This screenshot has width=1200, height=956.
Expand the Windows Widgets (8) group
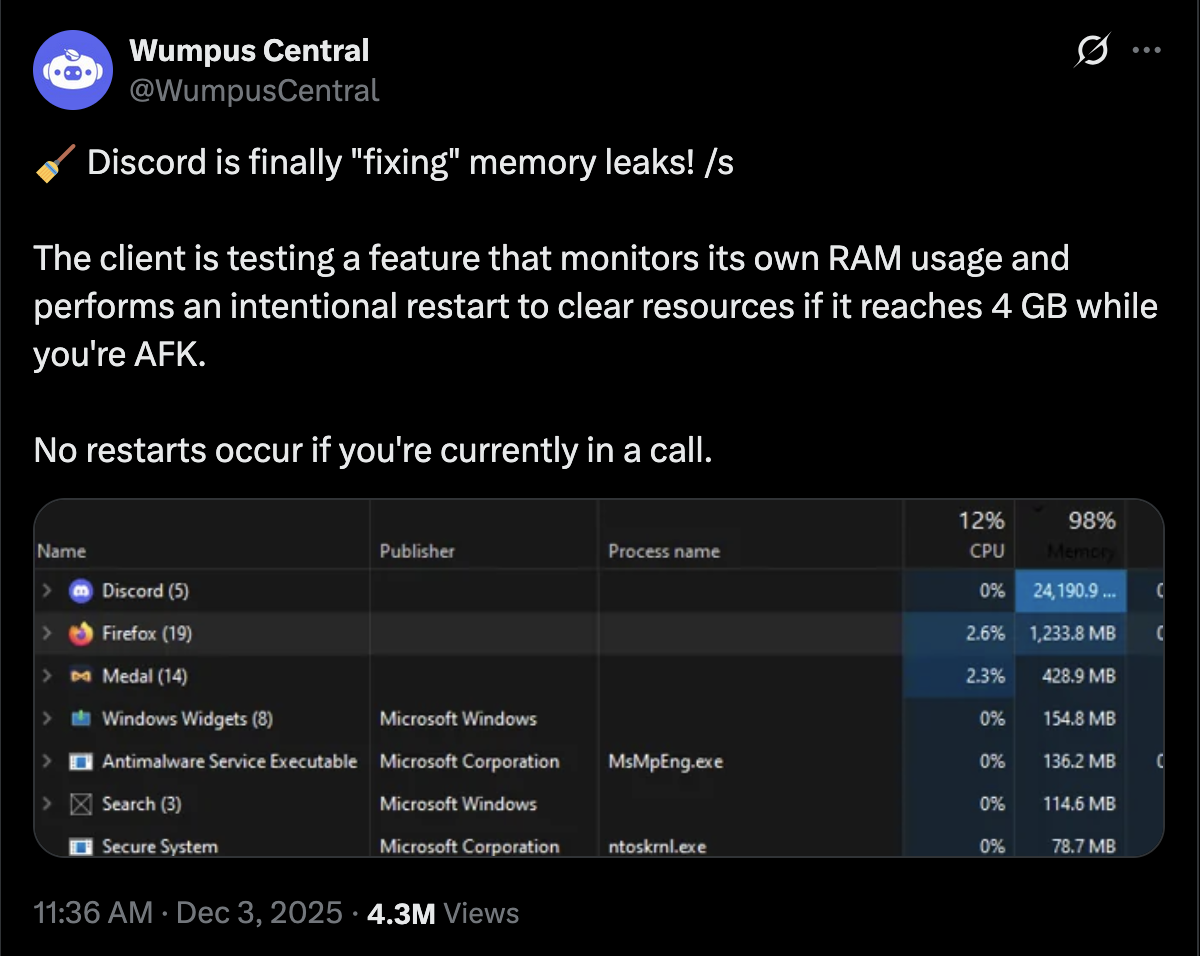[x=46, y=719]
